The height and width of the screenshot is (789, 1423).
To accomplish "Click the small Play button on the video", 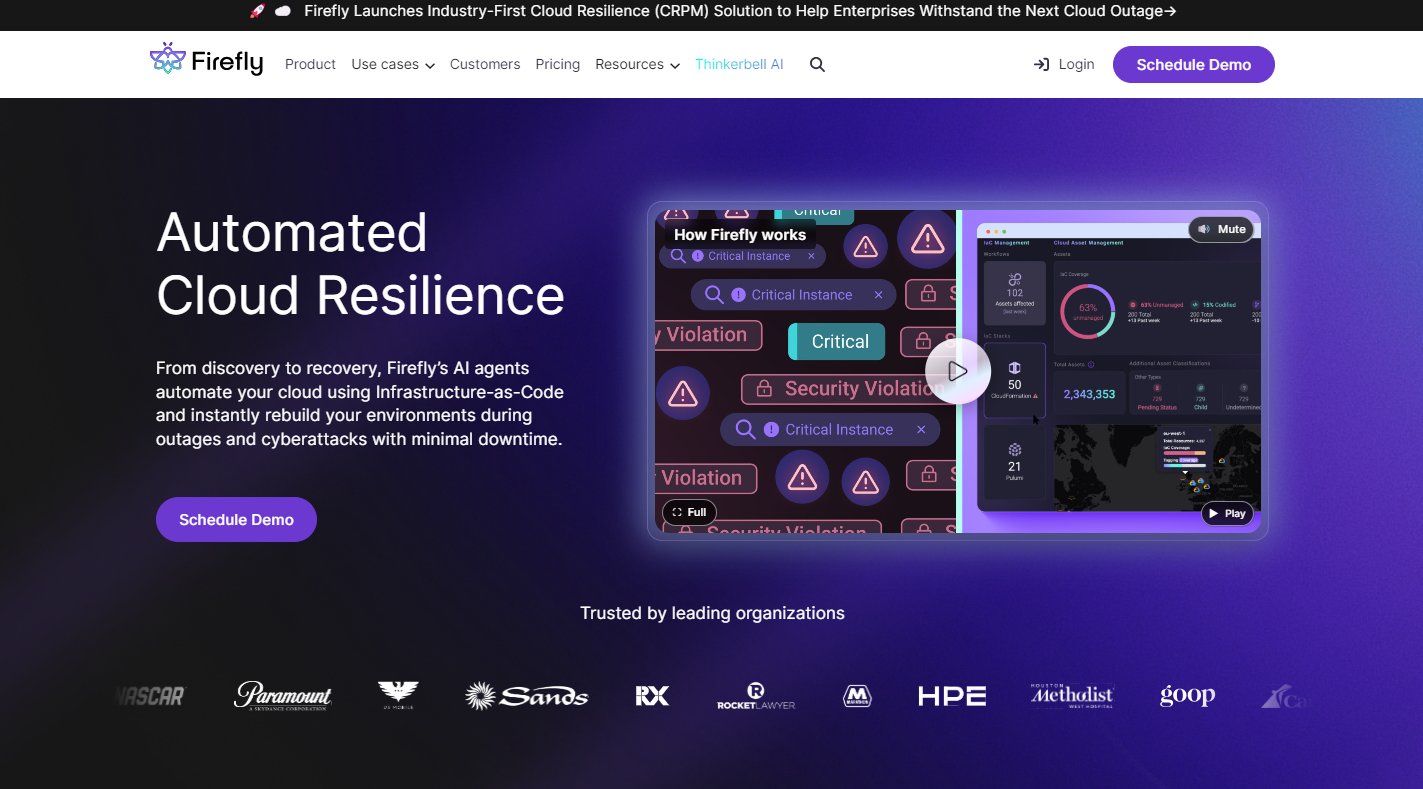I will [1227, 513].
